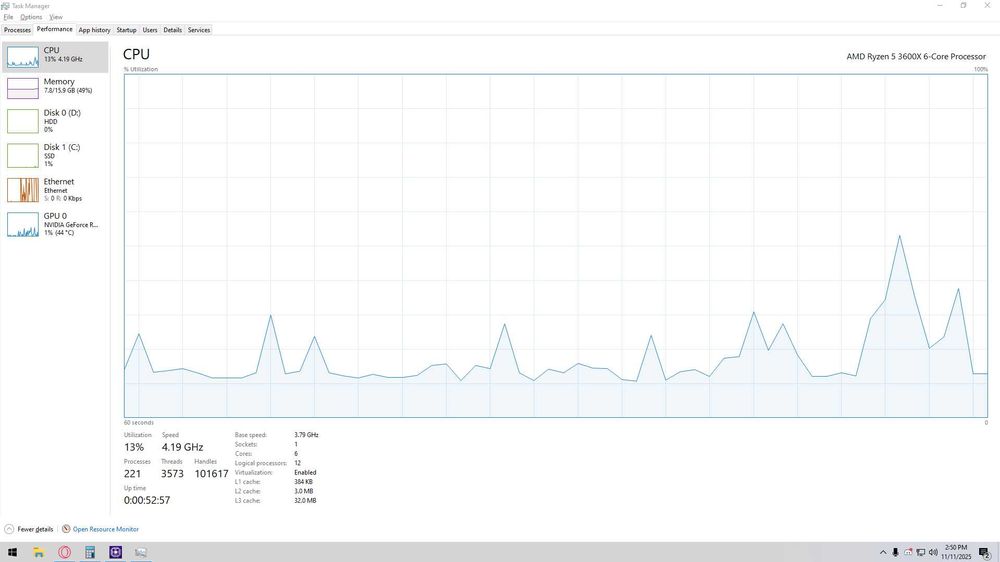Image resolution: width=1000 pixels, height=562 pixels.
Task: Click the Logical processors label
Action: [x=261, y=463]
